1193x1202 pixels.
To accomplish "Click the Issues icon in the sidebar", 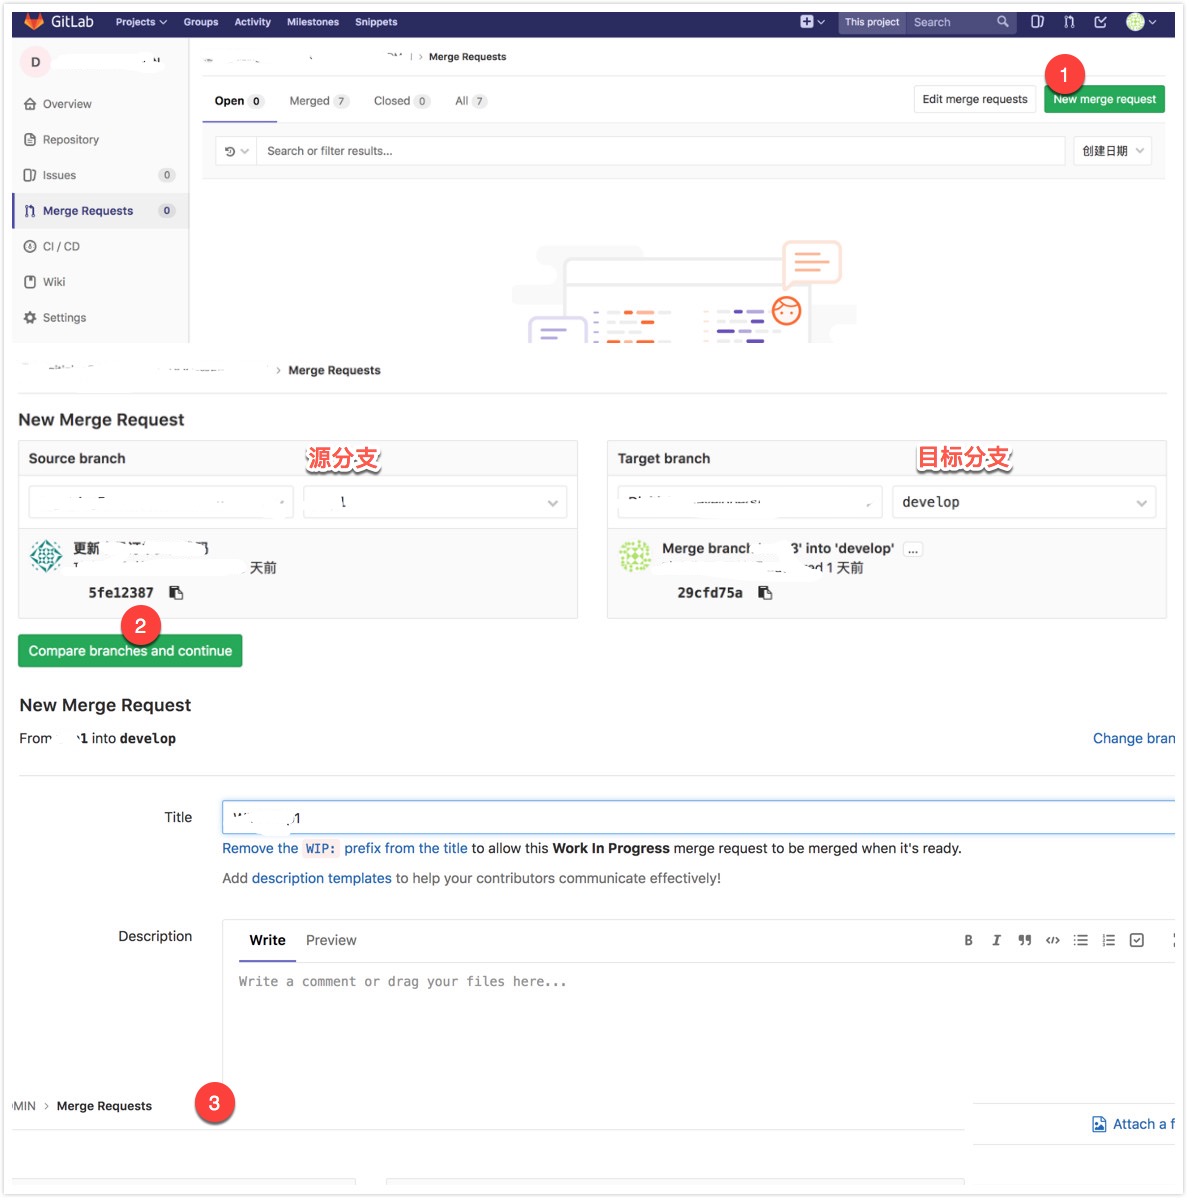I will point(30,175).
